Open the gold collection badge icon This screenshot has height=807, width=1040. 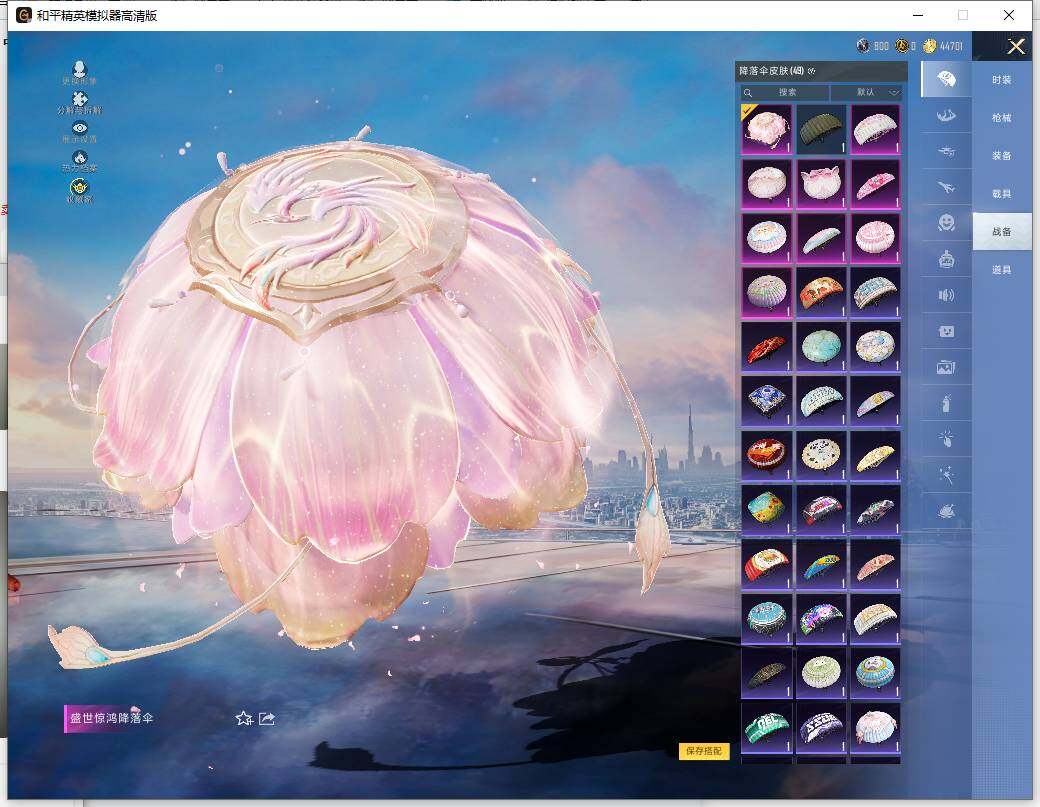click(x=80, y=190)
